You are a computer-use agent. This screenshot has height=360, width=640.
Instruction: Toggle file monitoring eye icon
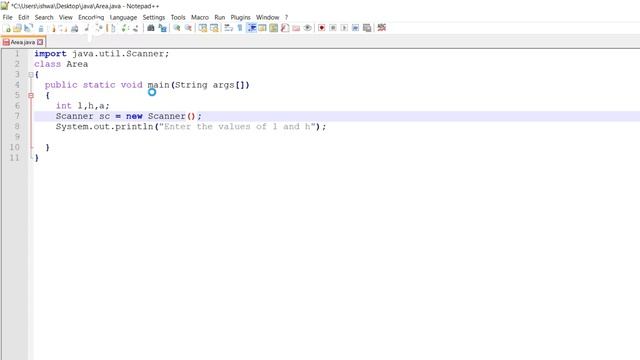click(x=308, y=28)
